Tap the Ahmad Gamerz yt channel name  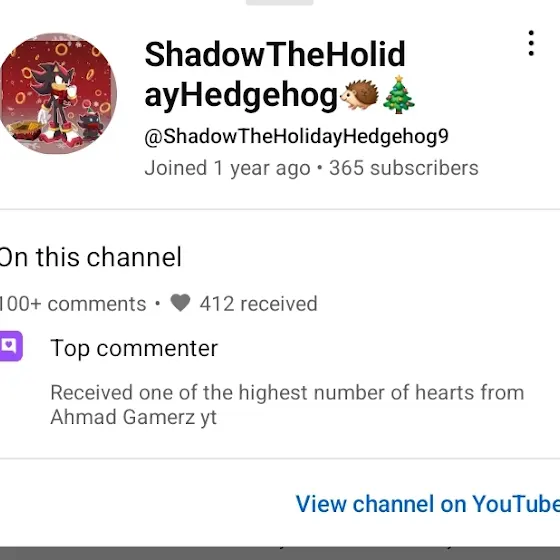click(134, 417)
